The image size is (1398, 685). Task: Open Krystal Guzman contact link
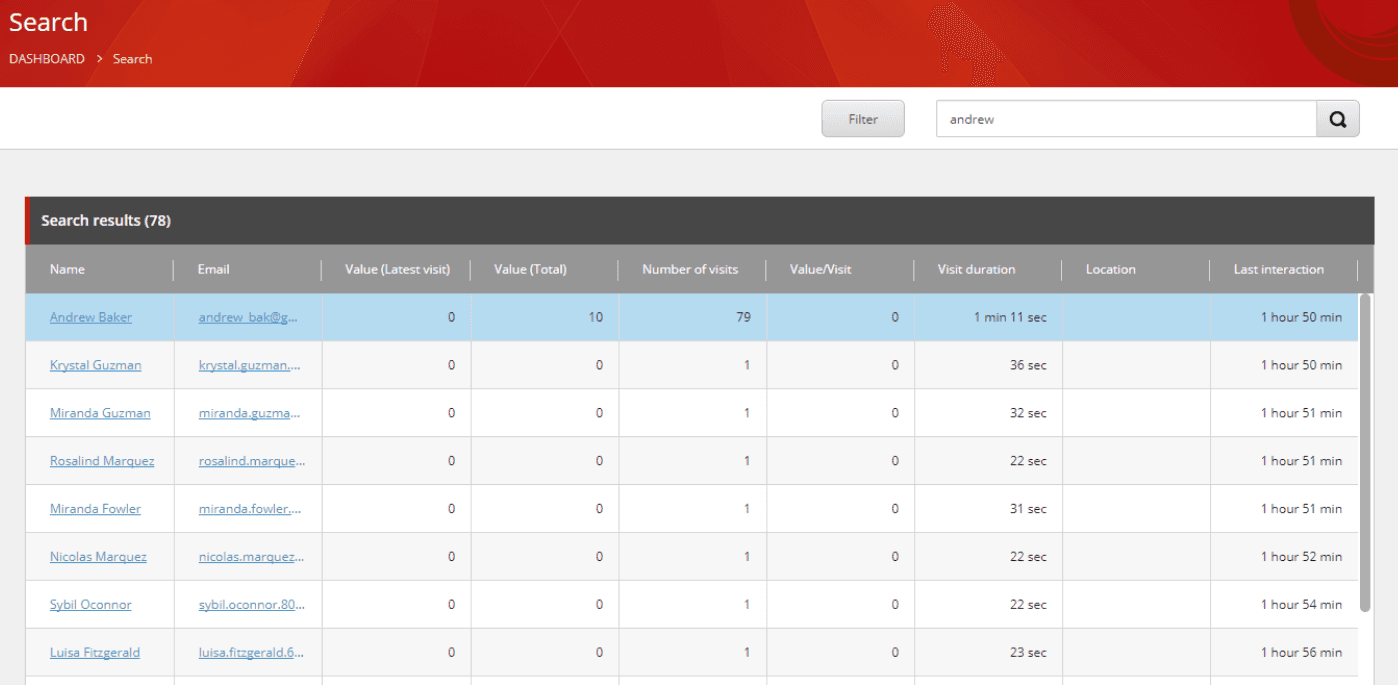pos(96,365)
